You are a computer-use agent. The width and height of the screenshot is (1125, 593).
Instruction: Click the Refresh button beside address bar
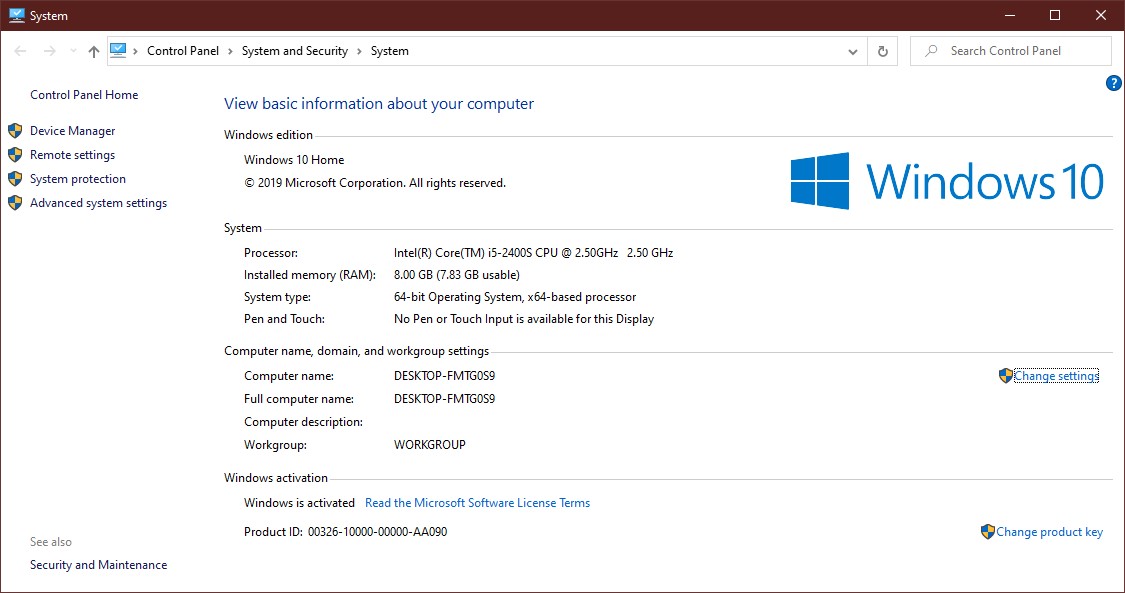click(x=882, y=51)
